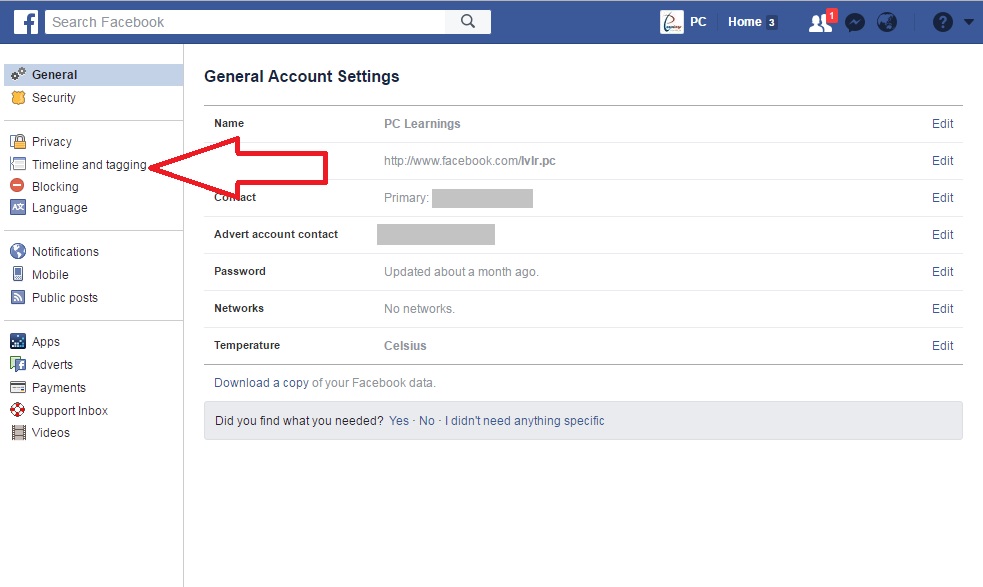Click the Mobile phone icon
Image resolution: width=983 pixels, height=587 pixels.
point(18,274)
